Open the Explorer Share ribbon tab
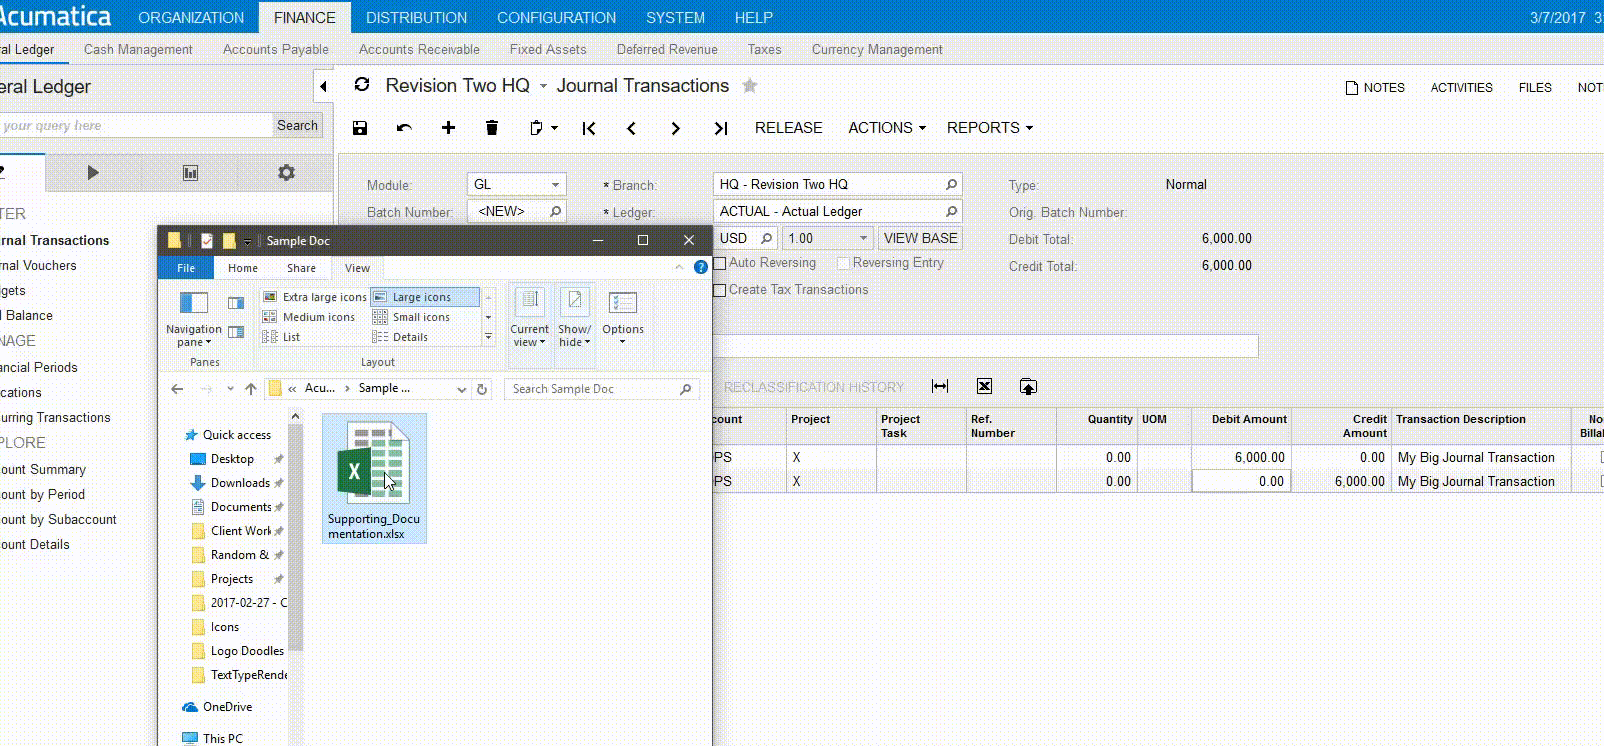1604x746 pixels. pos(301,268)
